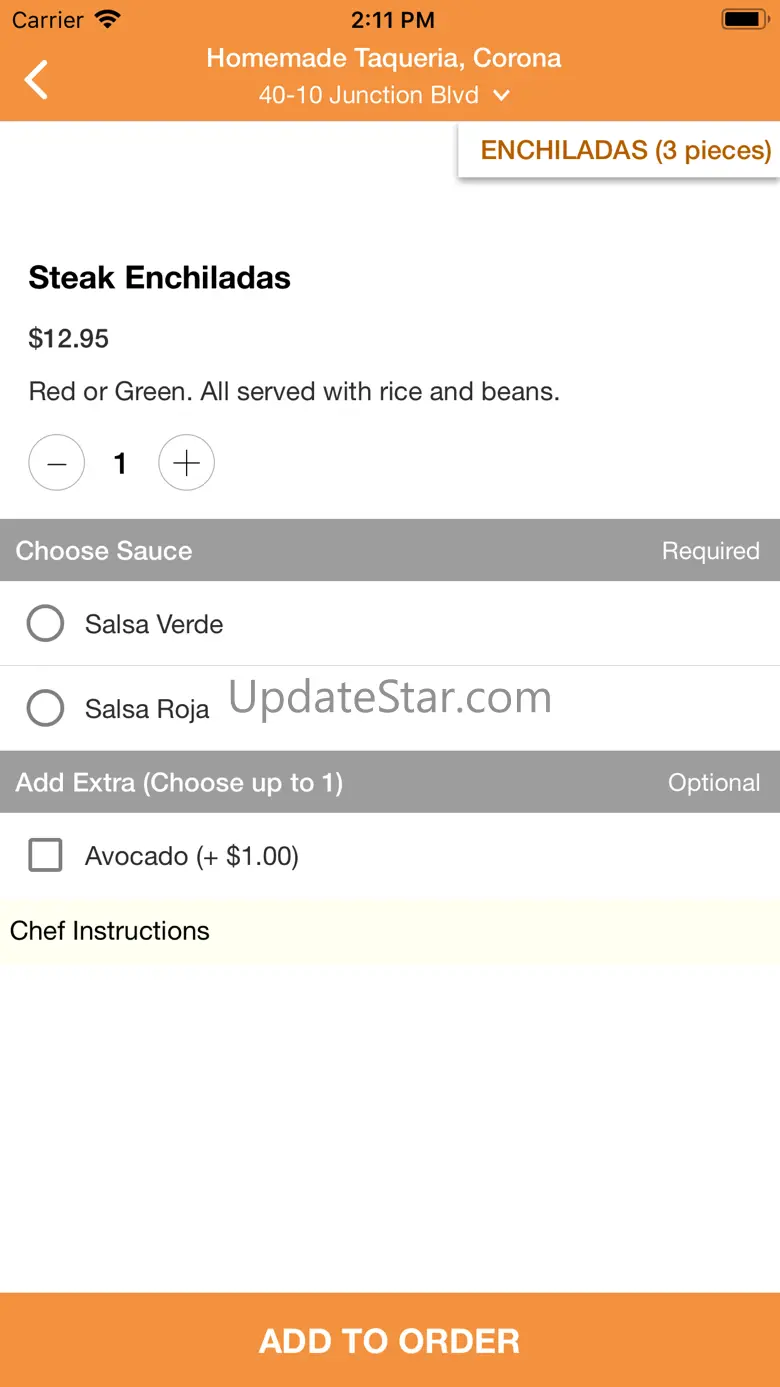Tap the Steak Enchiladas item title
This screenshot has width=780, height=1387.
point(160,278)
